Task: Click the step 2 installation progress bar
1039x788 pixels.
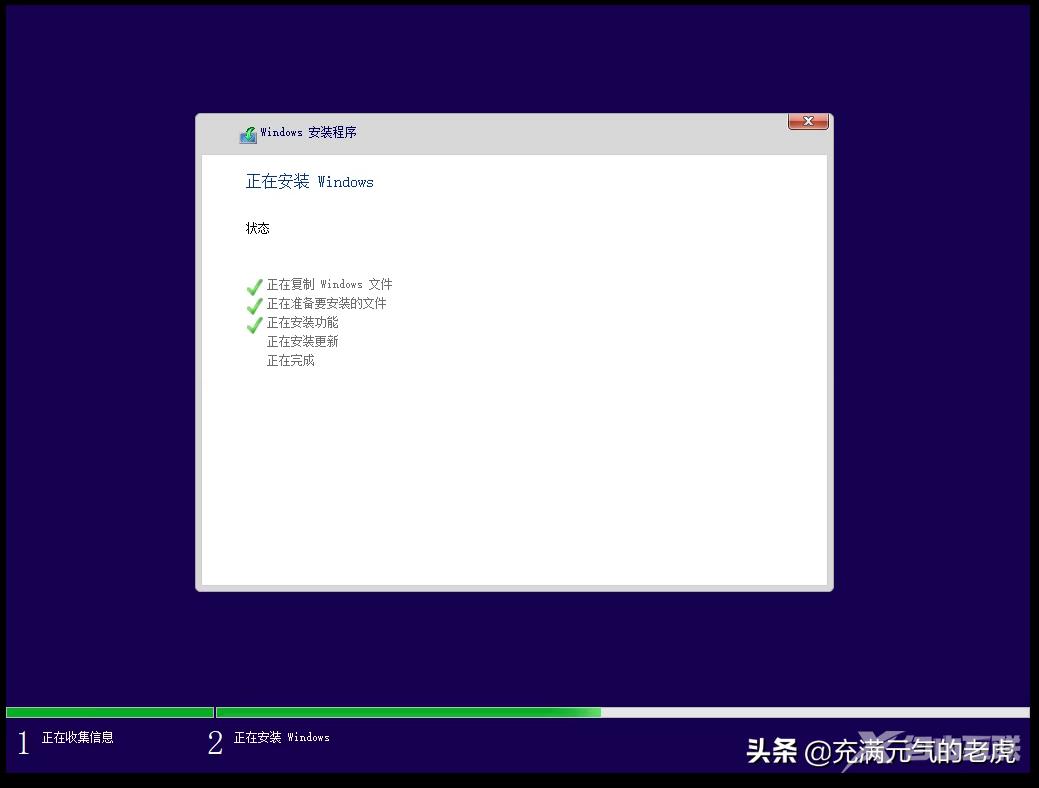Action: tap(623, 712)
